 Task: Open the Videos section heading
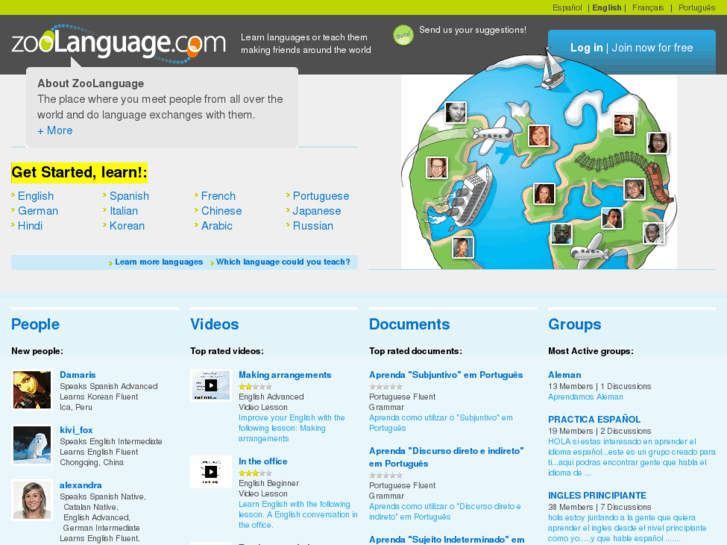214,324
